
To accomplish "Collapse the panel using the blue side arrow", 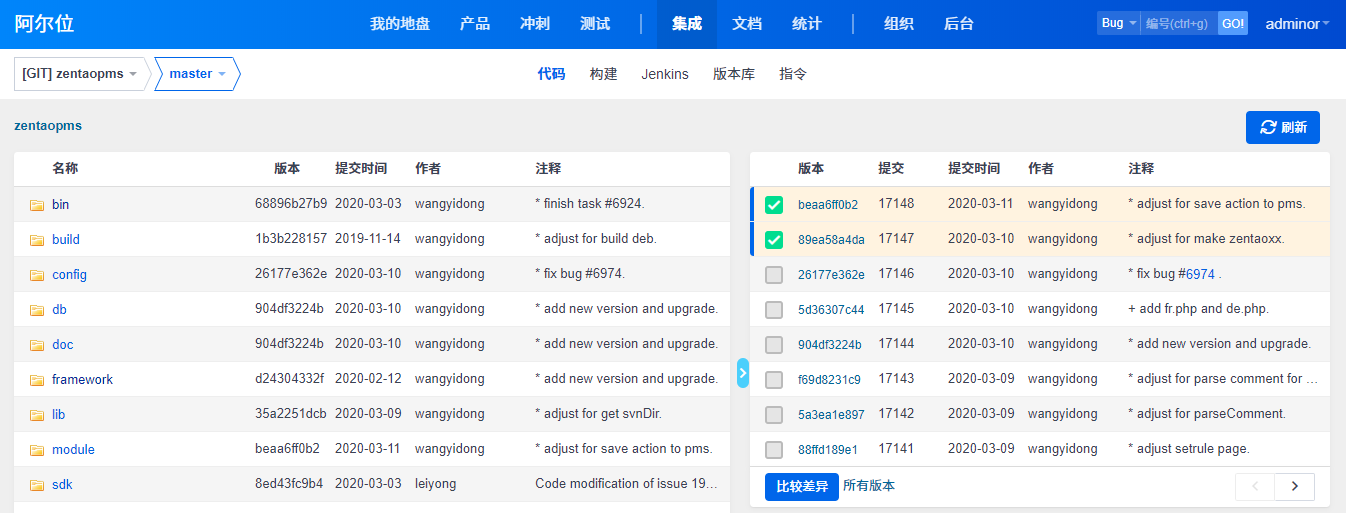I will tap(742, 372).
